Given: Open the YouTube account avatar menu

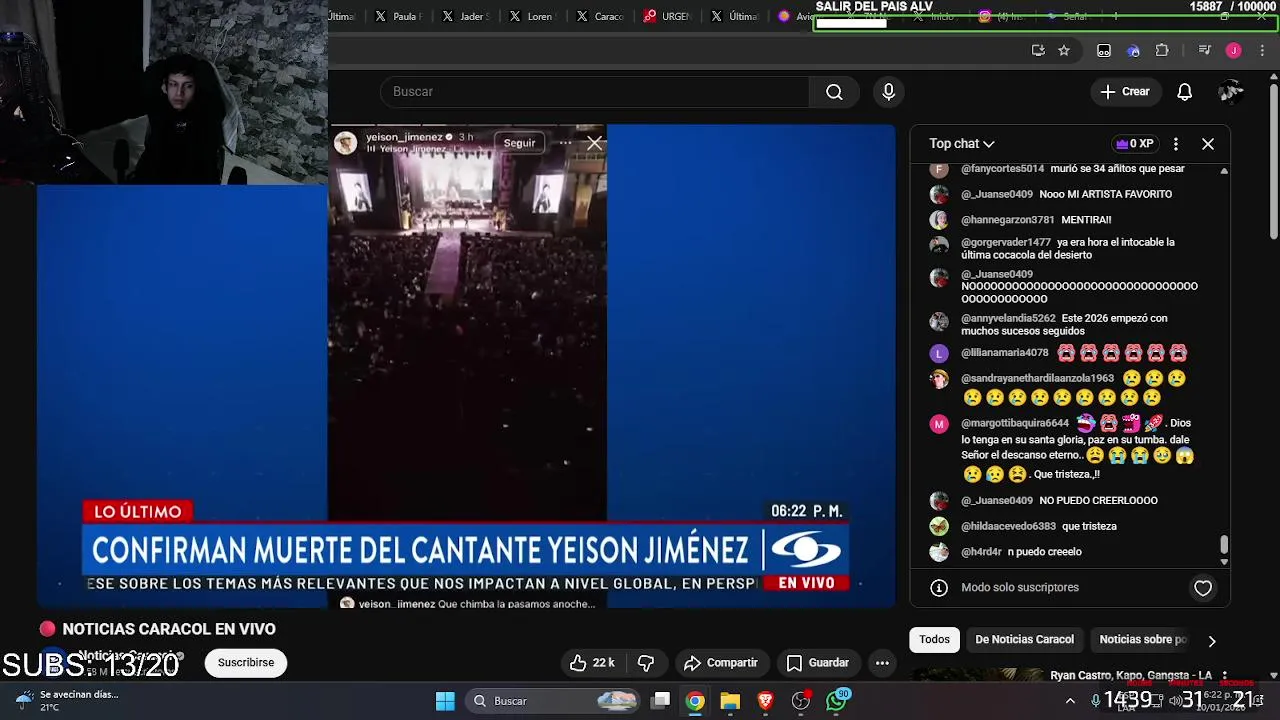Looking at the screenshot, I should 1231,92.
